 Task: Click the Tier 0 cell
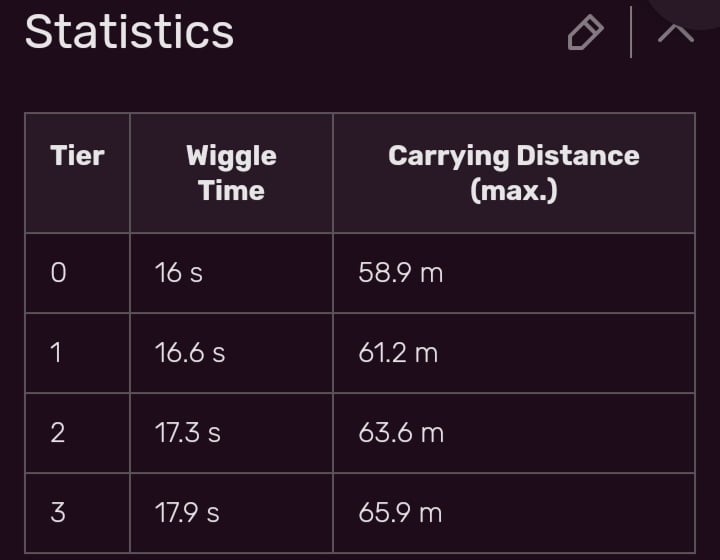78,273
